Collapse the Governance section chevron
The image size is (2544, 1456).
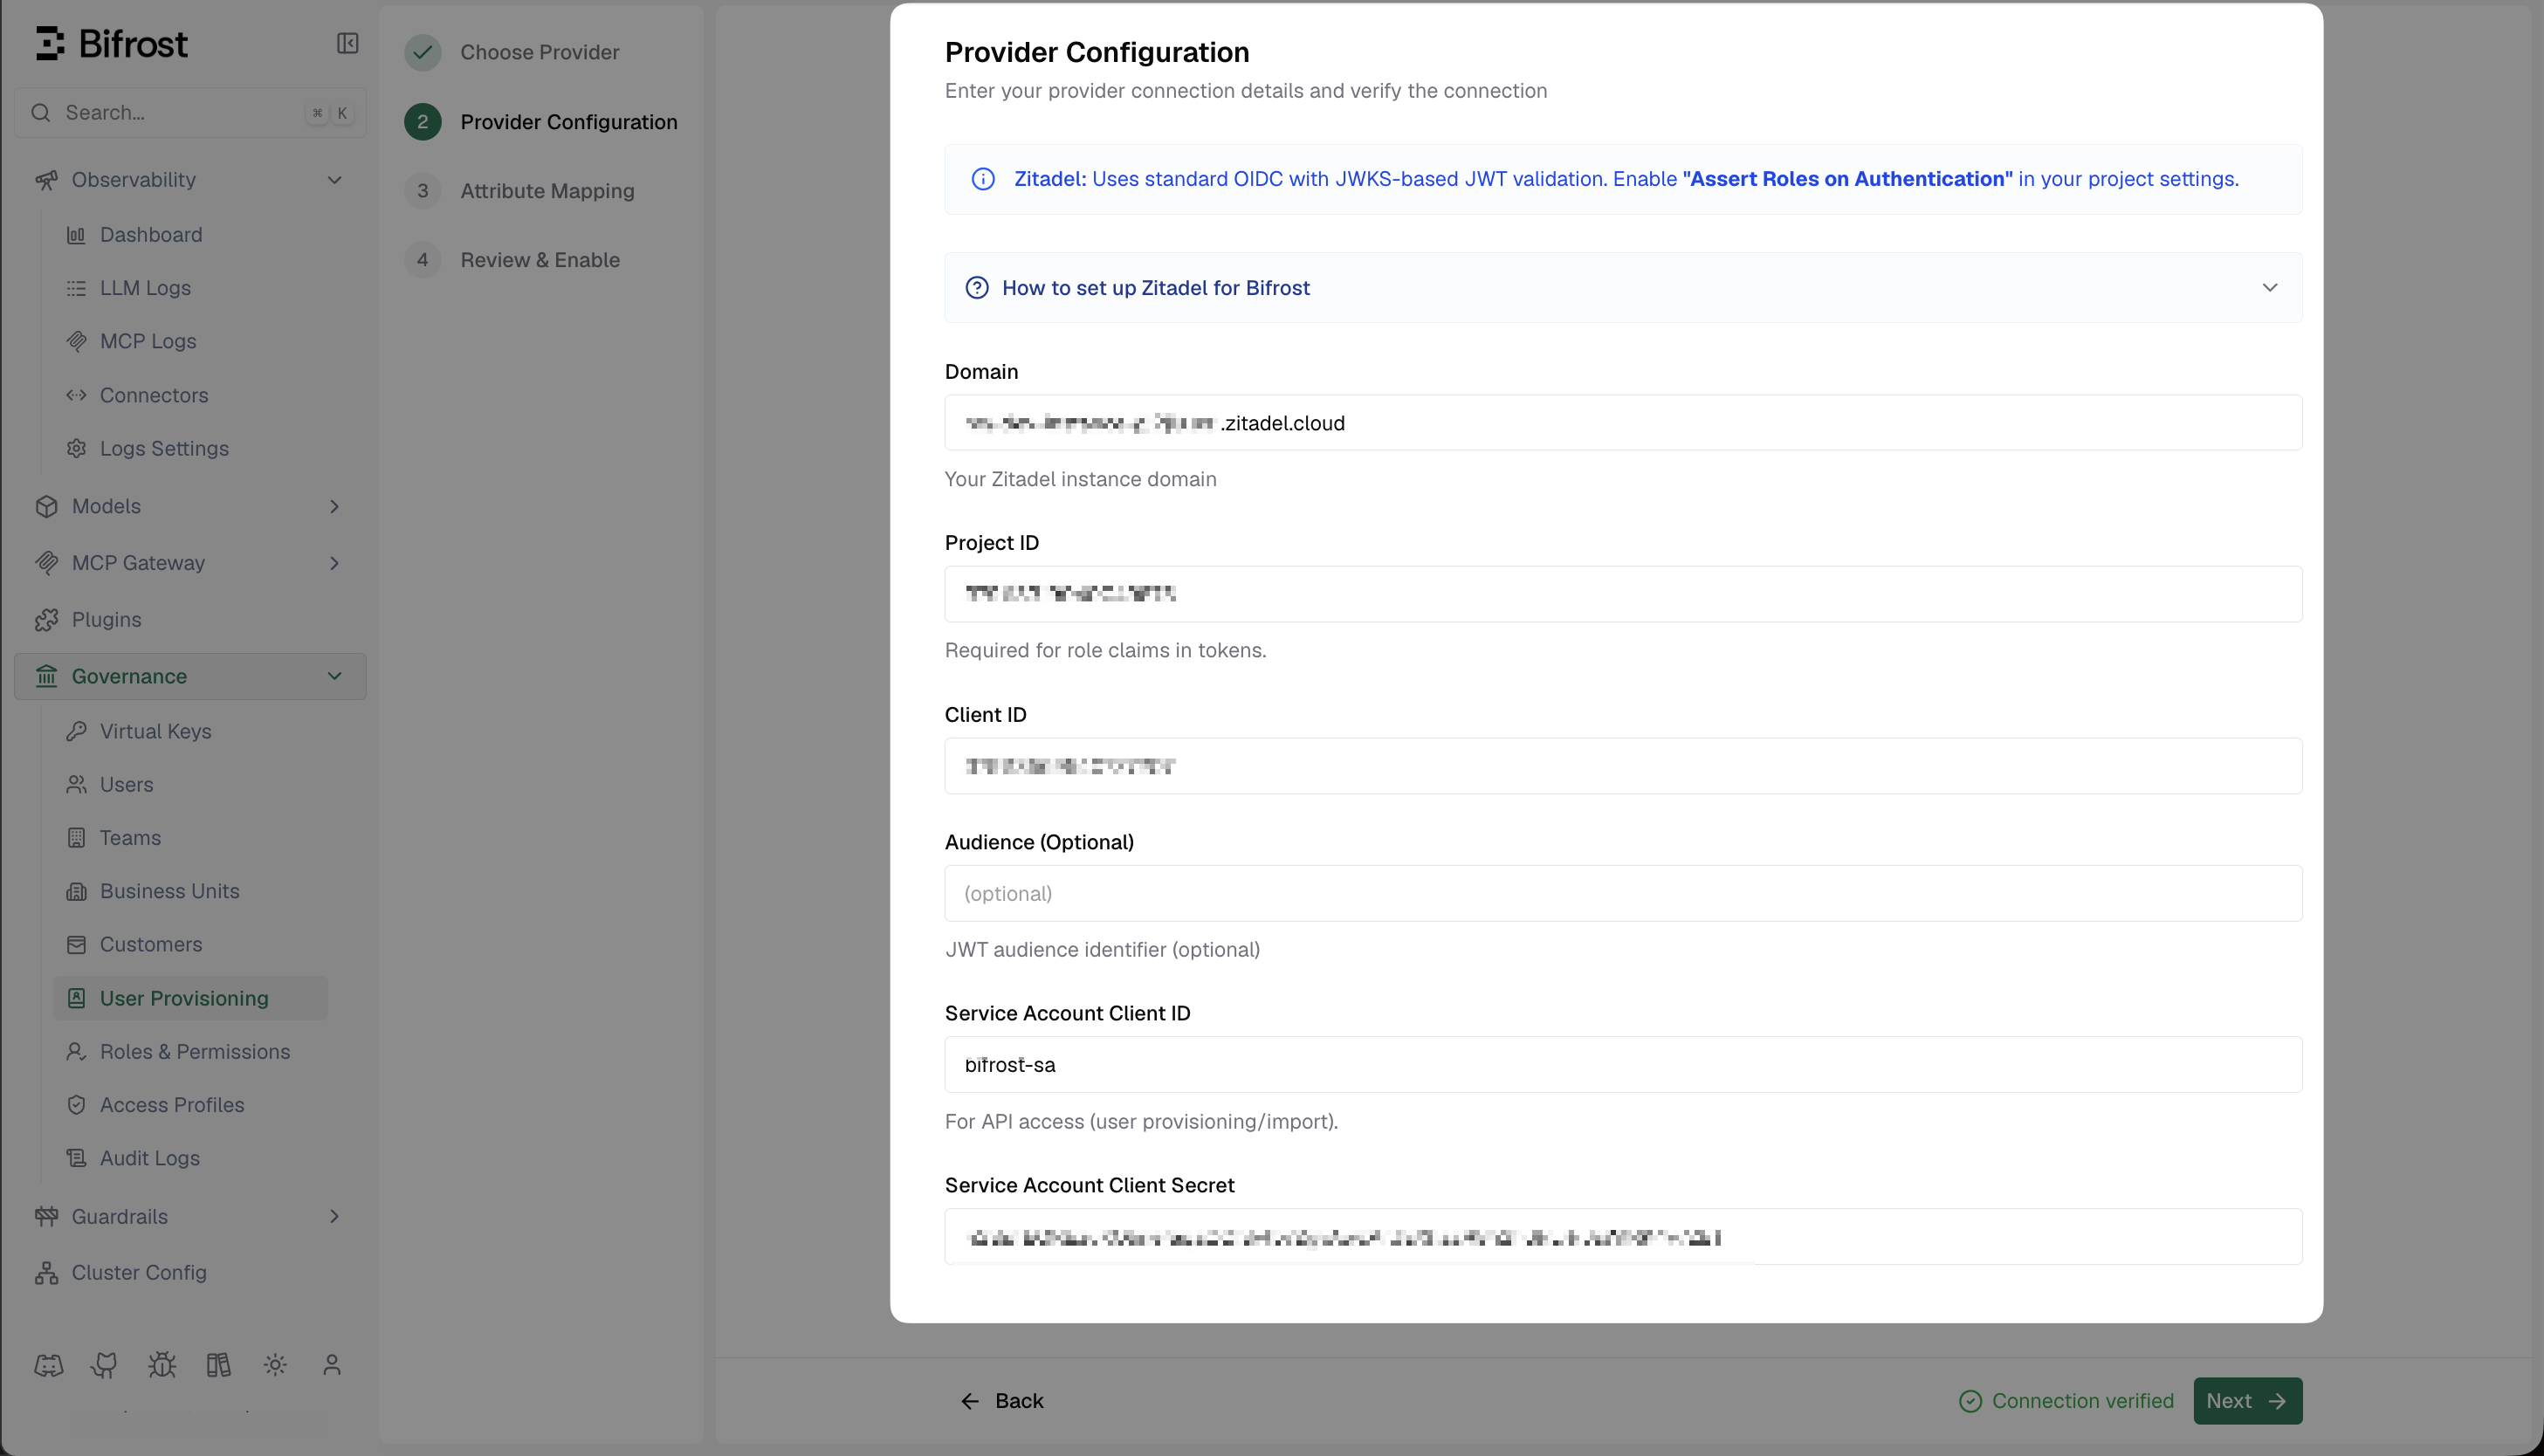334,677
